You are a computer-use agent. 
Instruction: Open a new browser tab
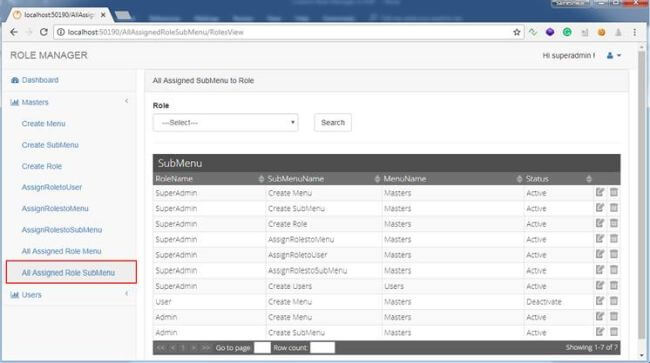pos(123,15)
